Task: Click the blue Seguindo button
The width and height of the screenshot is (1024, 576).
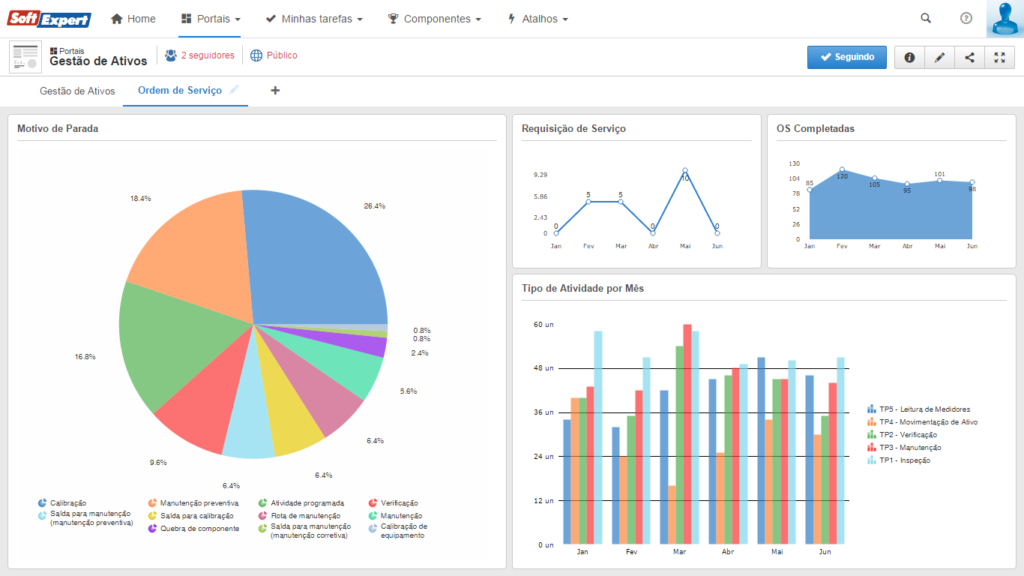Action: point(846,57)
